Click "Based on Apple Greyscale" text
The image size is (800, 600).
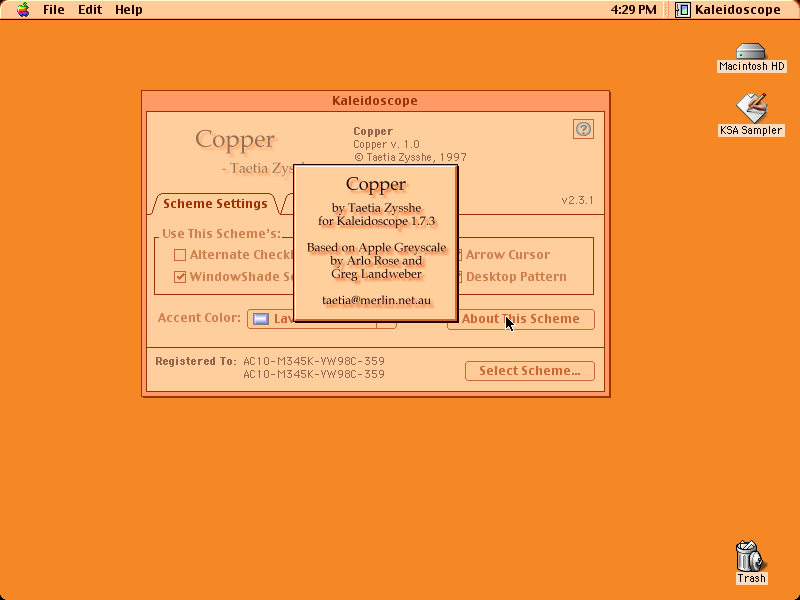[x=376, y=247]
